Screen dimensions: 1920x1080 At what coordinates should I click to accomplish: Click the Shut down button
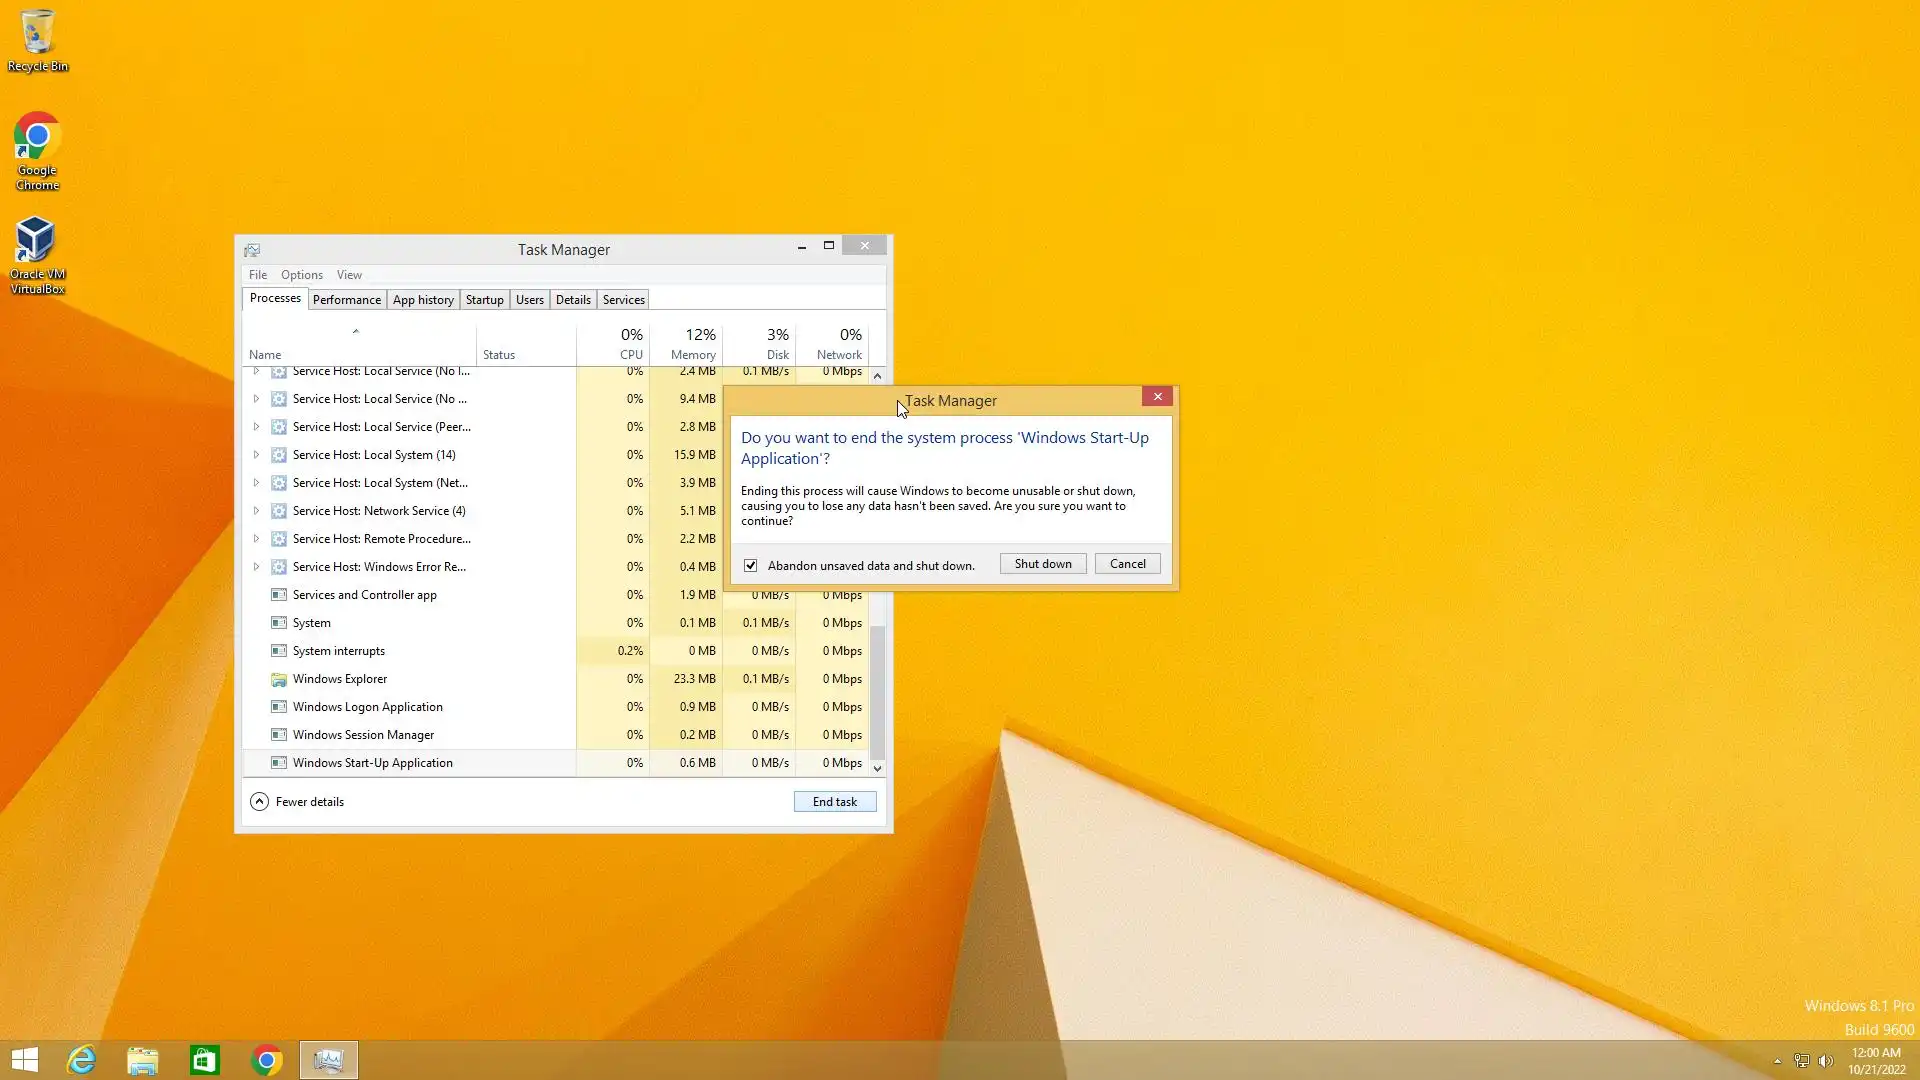coord(1042,564)
